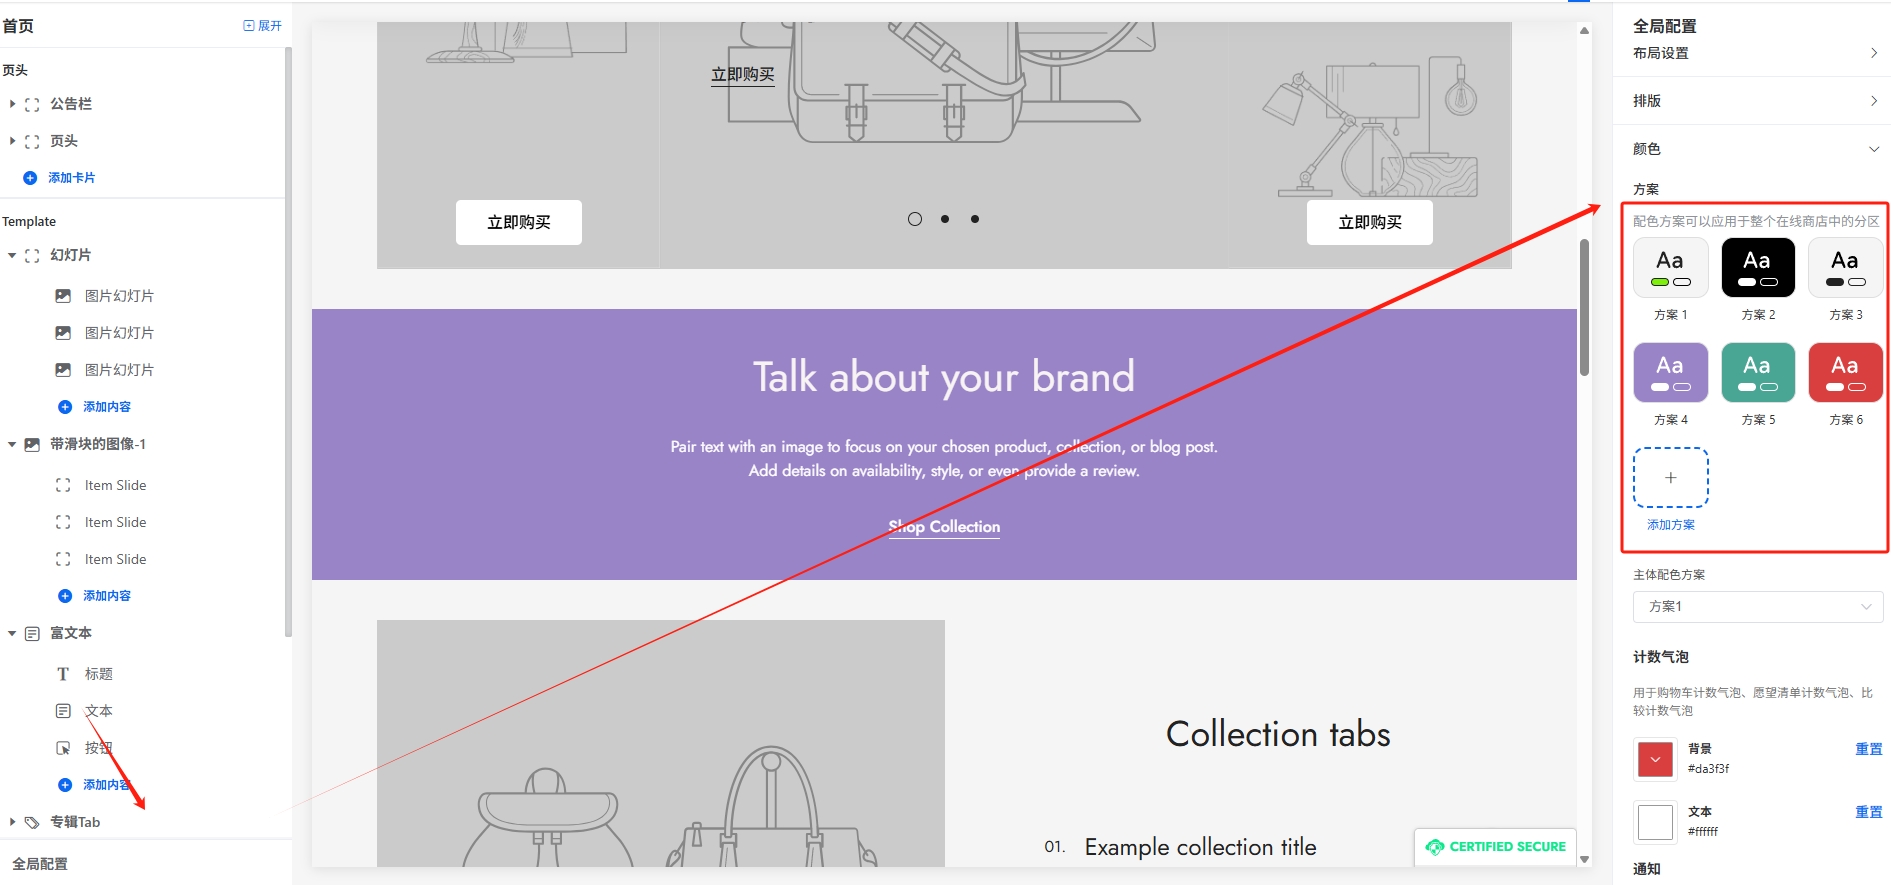Click the 标题 text block icon

pos(63,674)
